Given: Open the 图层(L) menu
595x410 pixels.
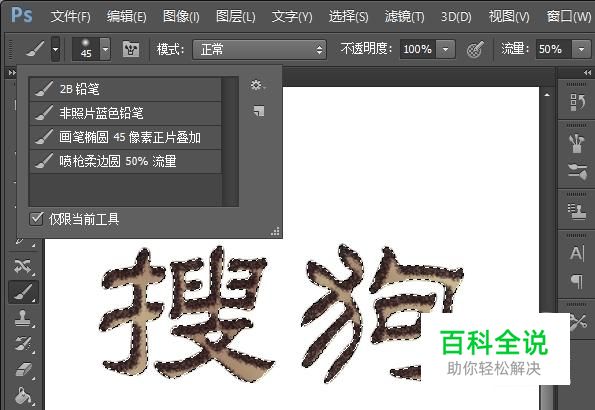Looking at the screenshot, I should (x=235, y=17).
